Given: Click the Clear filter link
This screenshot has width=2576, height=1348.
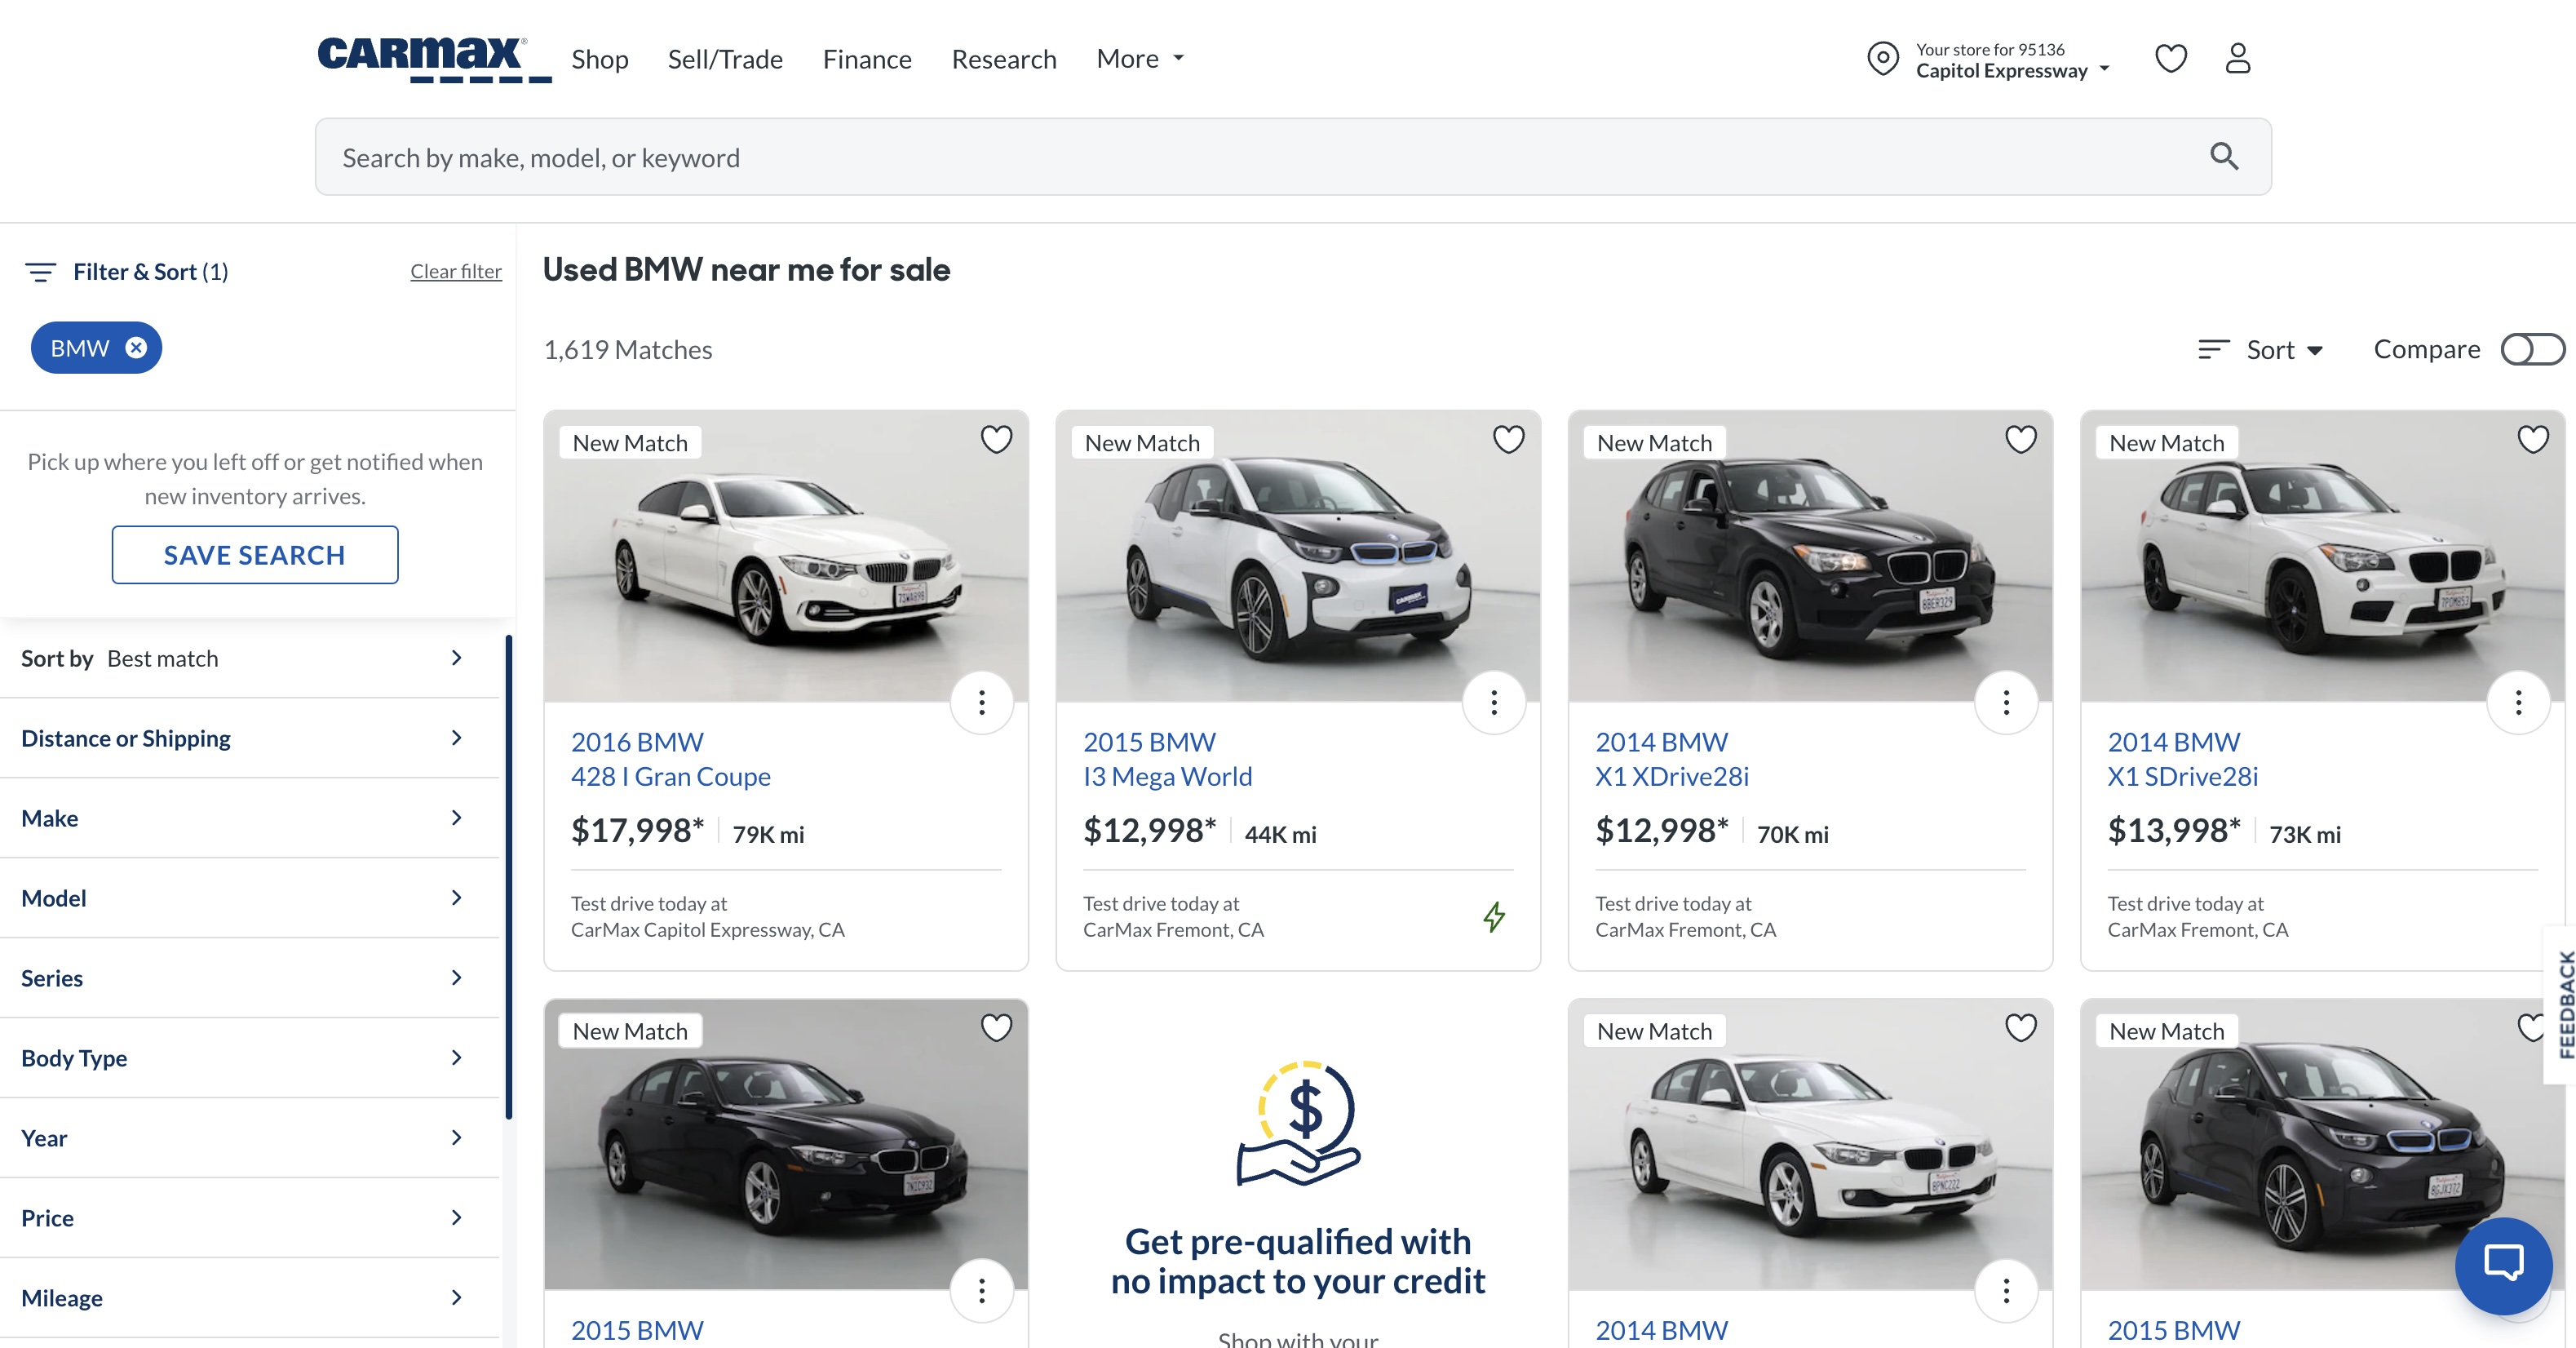Looking at the screenshot, I should pyautogui.click(x=455, y=271).
